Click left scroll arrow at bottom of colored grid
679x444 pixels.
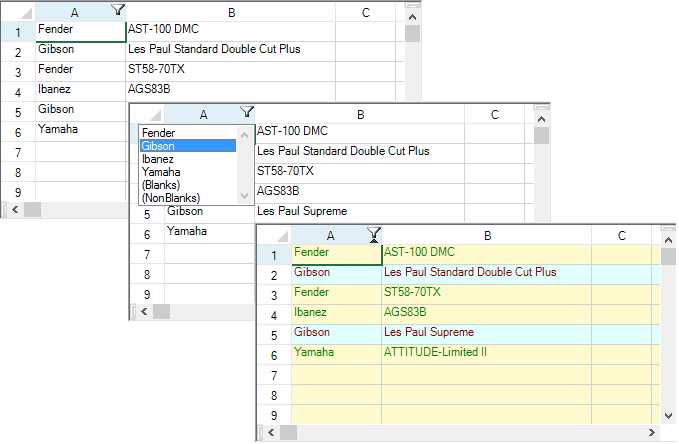pos(271,432)
